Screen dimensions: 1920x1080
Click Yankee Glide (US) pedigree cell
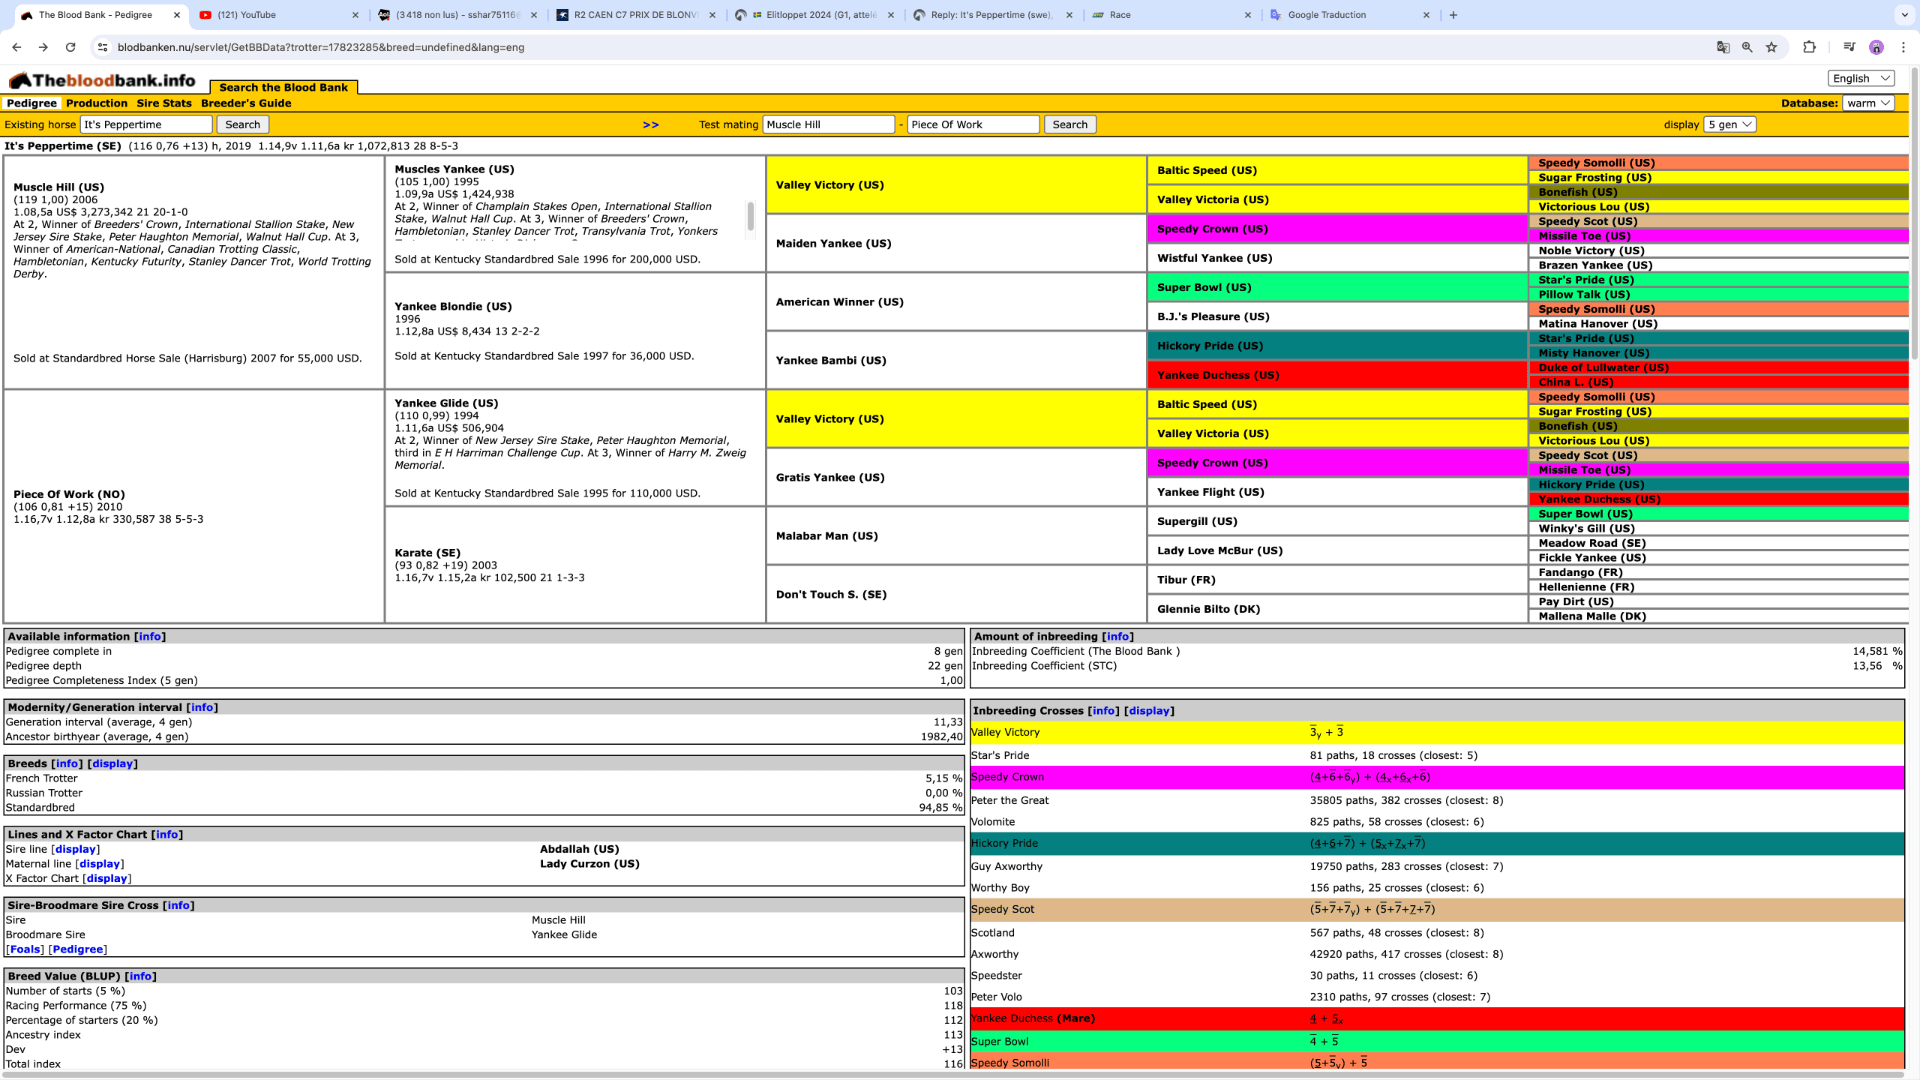(x=446, y=403)
